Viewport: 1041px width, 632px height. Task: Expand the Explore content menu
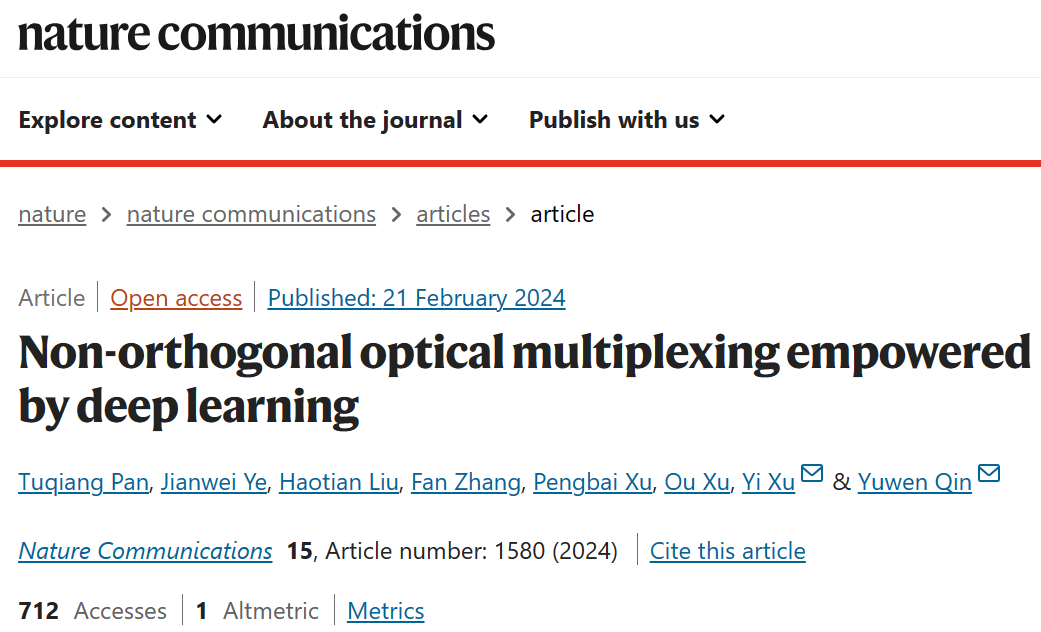tap(120, 120)
